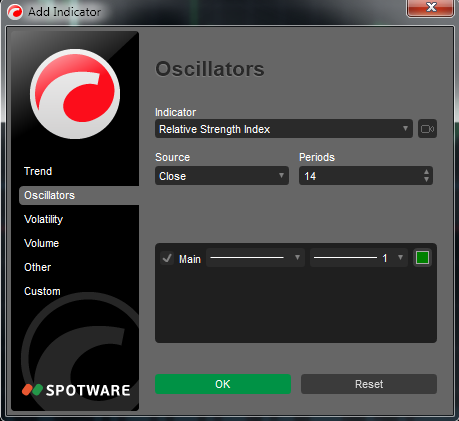Viewport: 459px width, 421px height.
Task: Toggle the Main line checkbox
Action: tap(167, 258)
